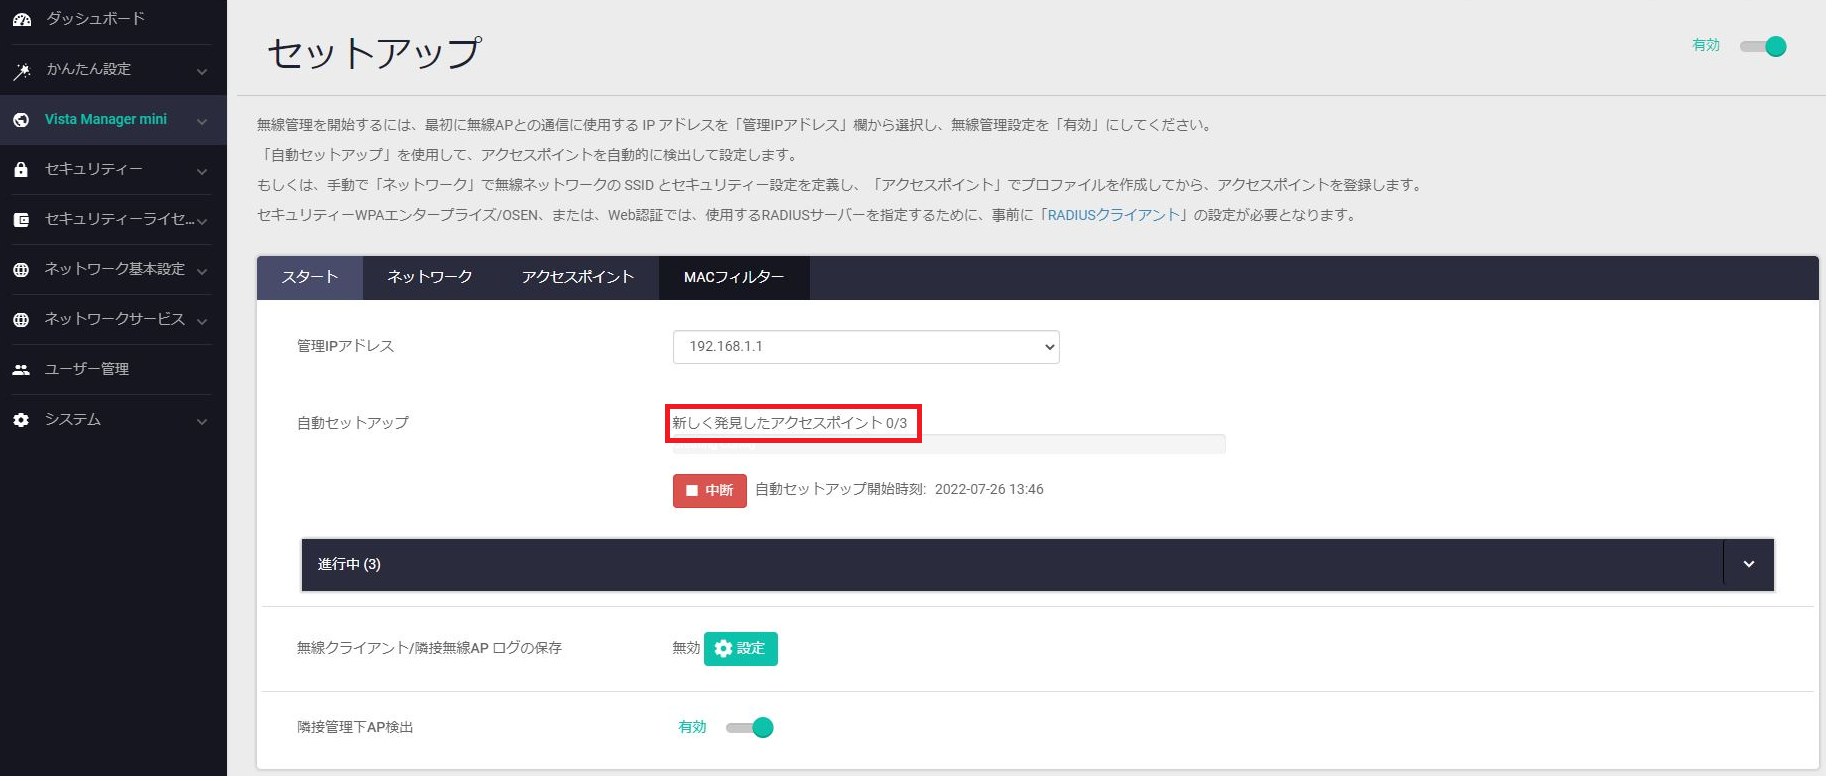The image size is (1826, 776).
Task: Click the auto setup progress bar
Action: tap(949, 445)
